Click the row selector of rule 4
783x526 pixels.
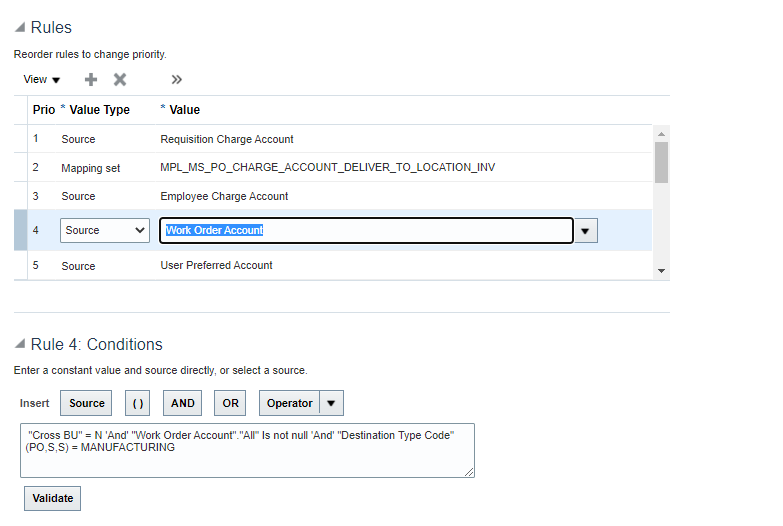click(20, 230)
